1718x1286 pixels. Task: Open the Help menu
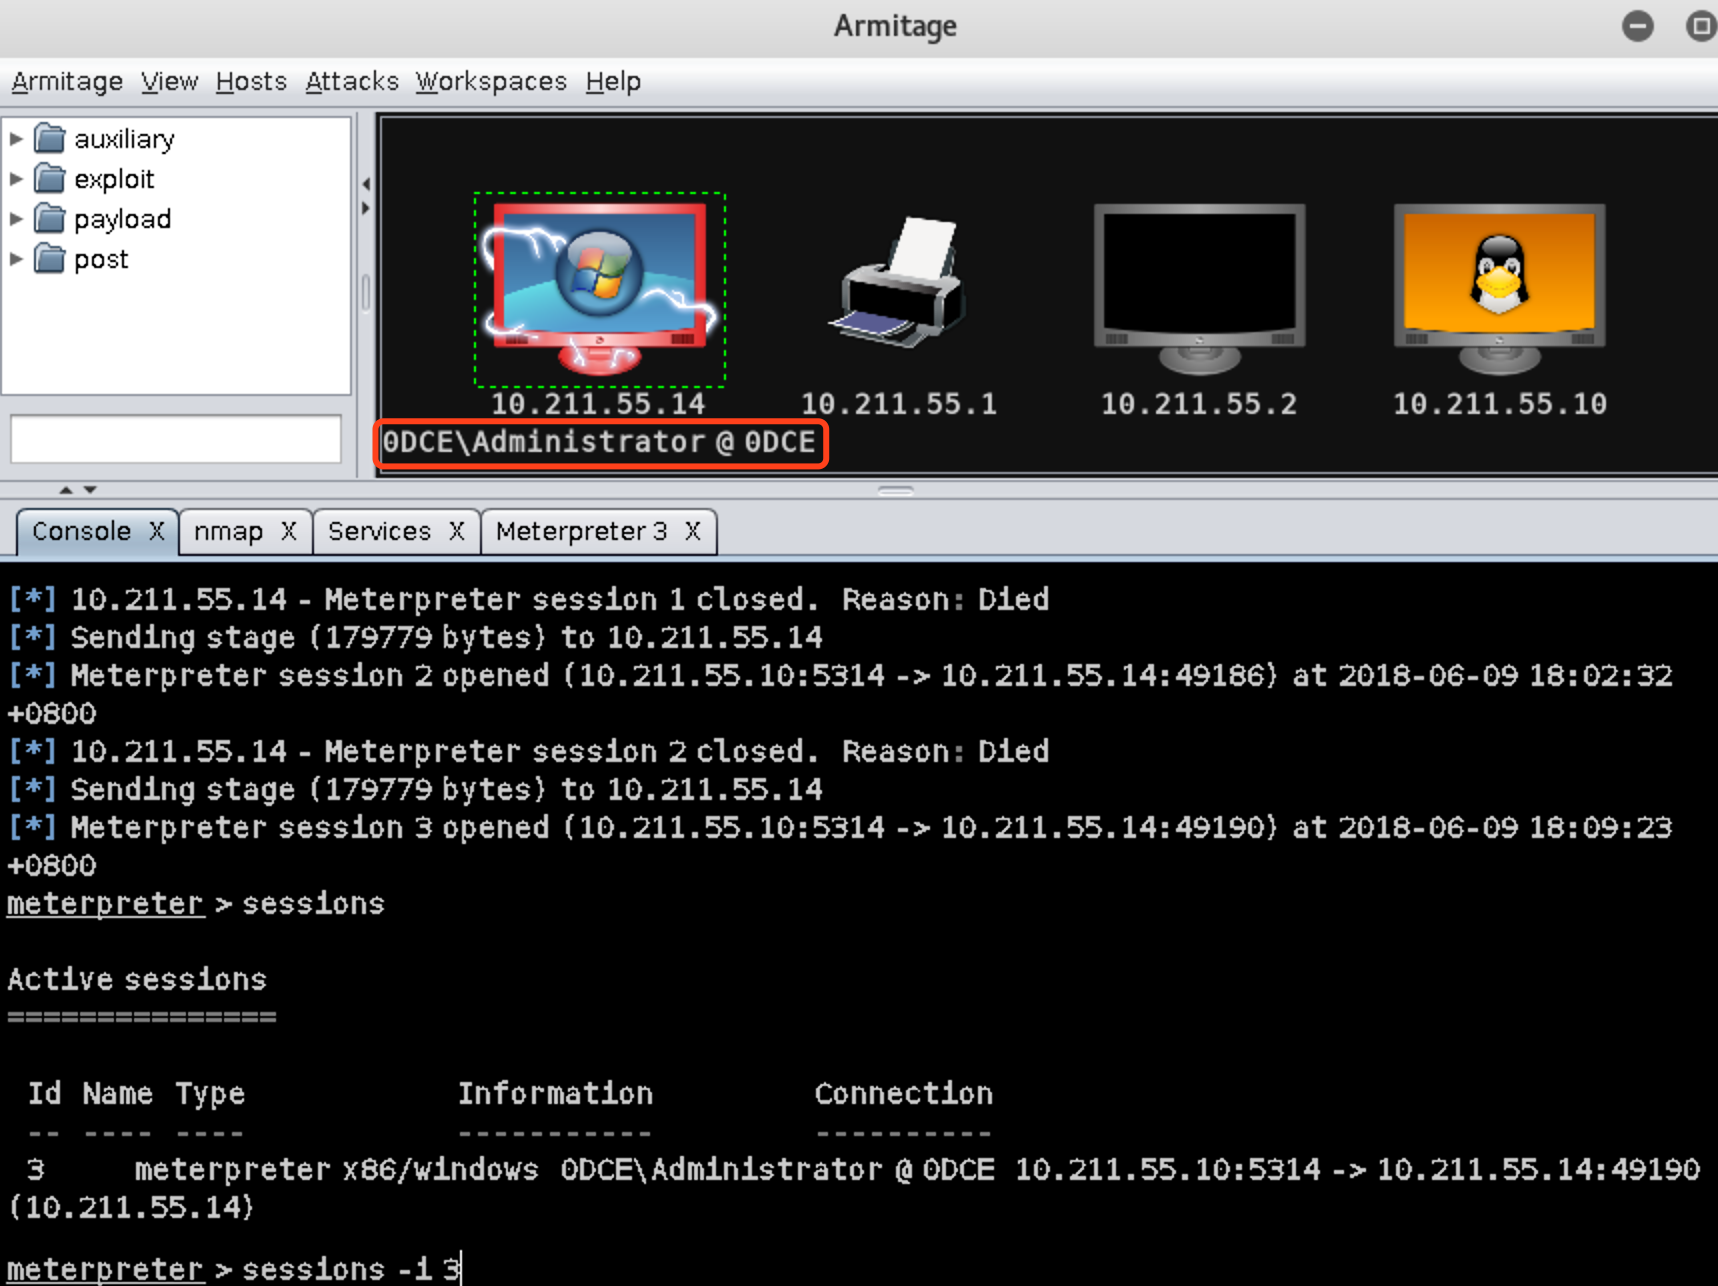pos(613,81)
